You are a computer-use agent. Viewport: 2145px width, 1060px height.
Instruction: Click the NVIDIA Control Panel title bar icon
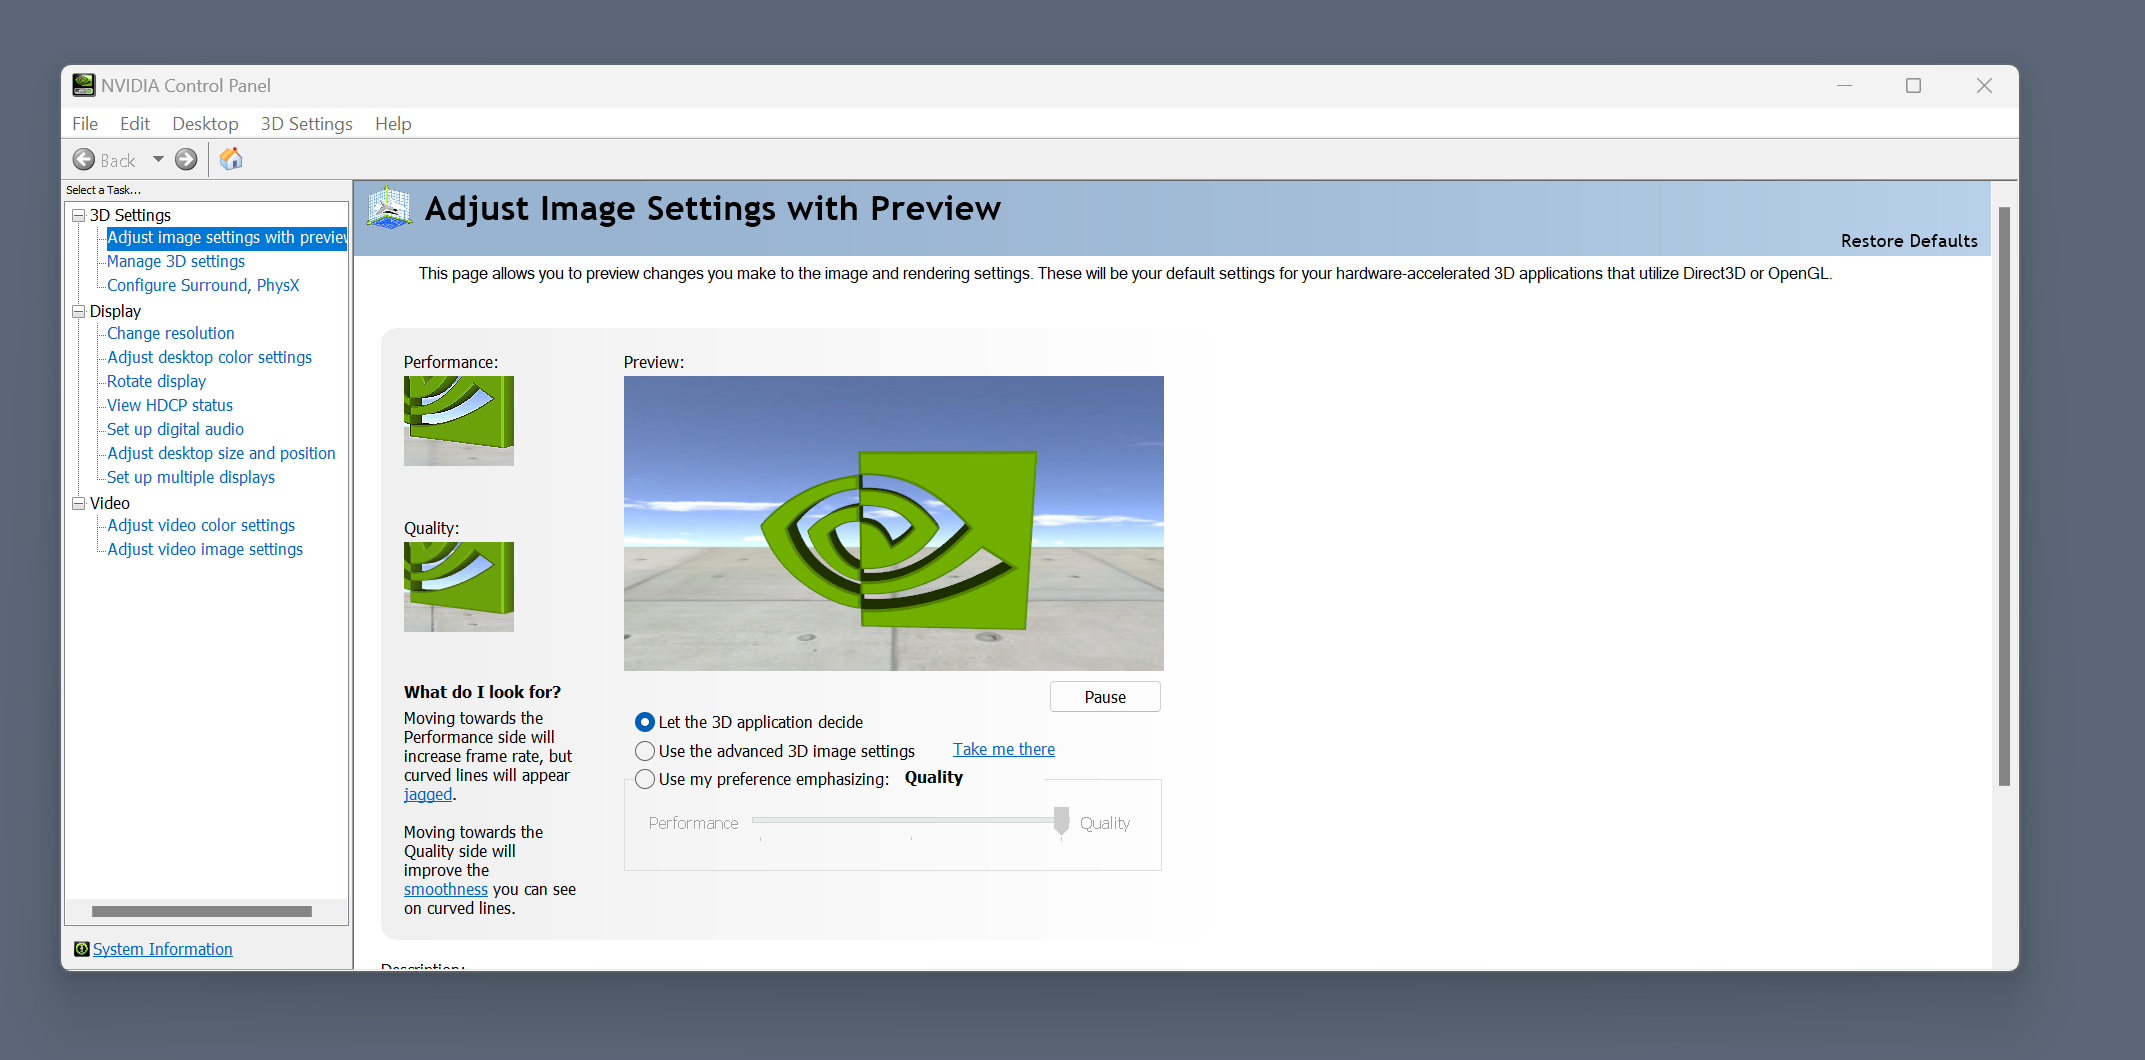(84, 85)
